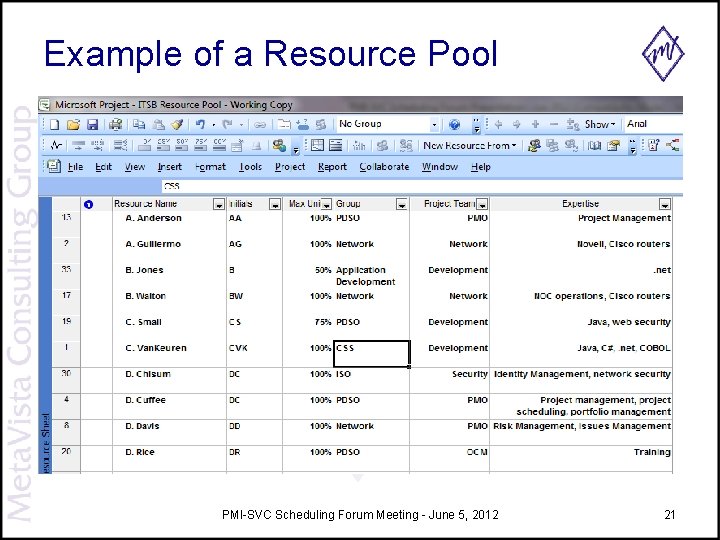This screenshot has width=720, height=540.
Task: Click the entry bar showing CSS
Action: click(x=422, y=186)
